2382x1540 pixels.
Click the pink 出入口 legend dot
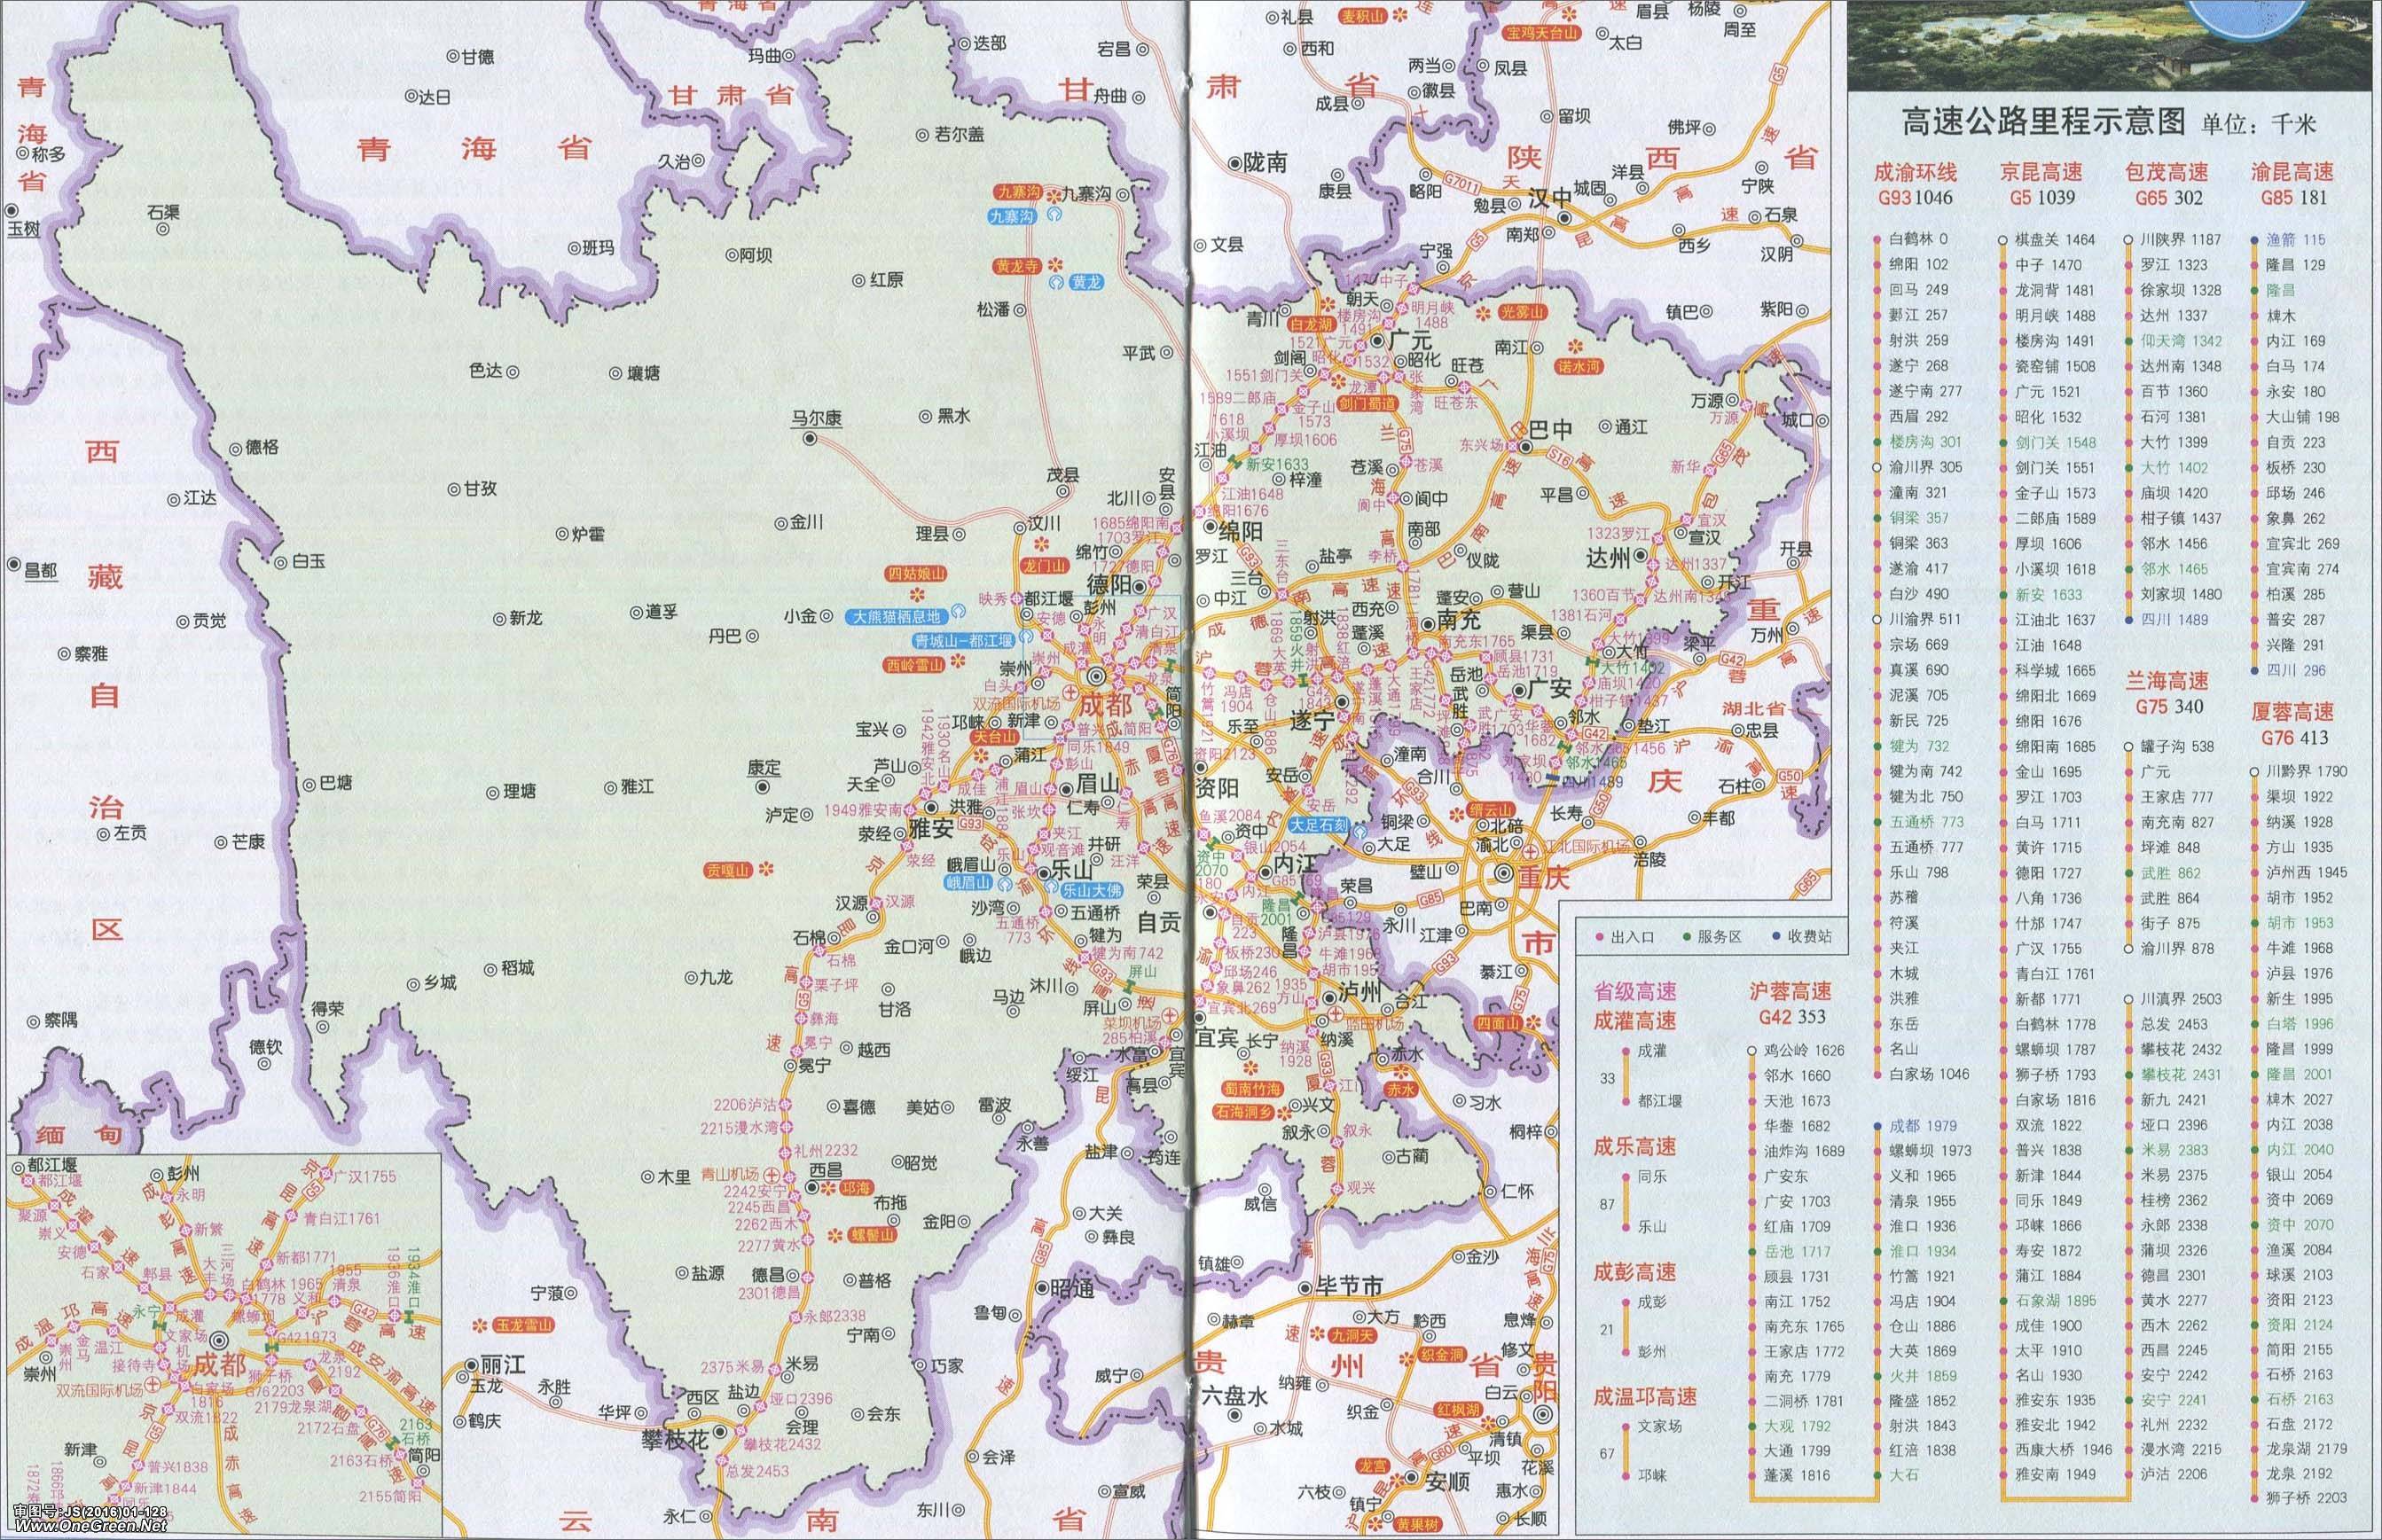point(1602,937)
